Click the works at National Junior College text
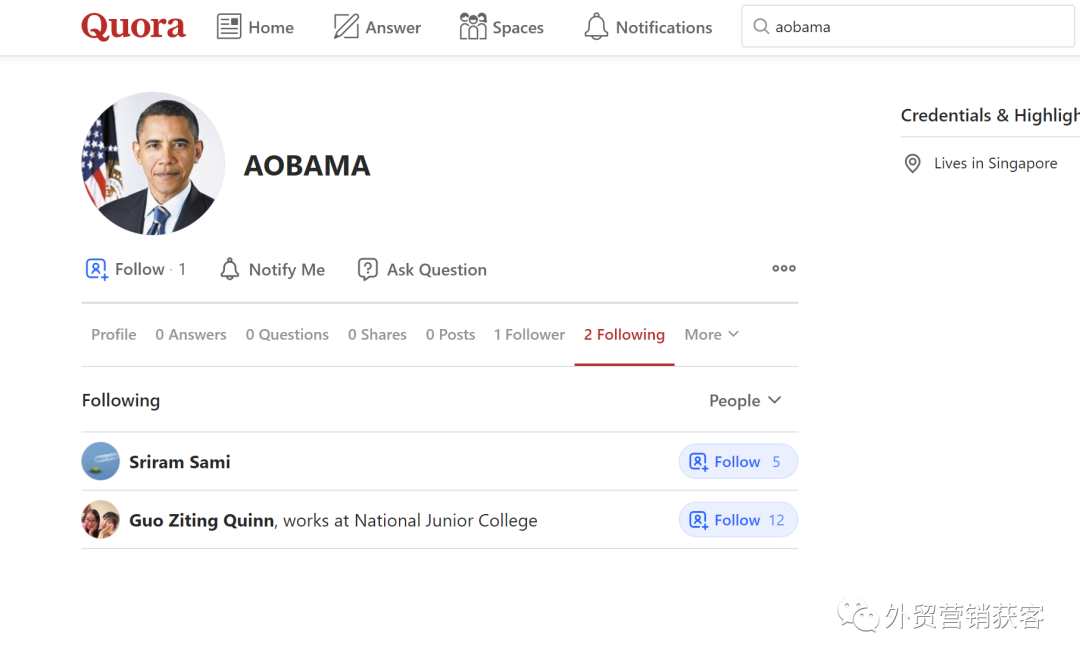 pos(410,521)
